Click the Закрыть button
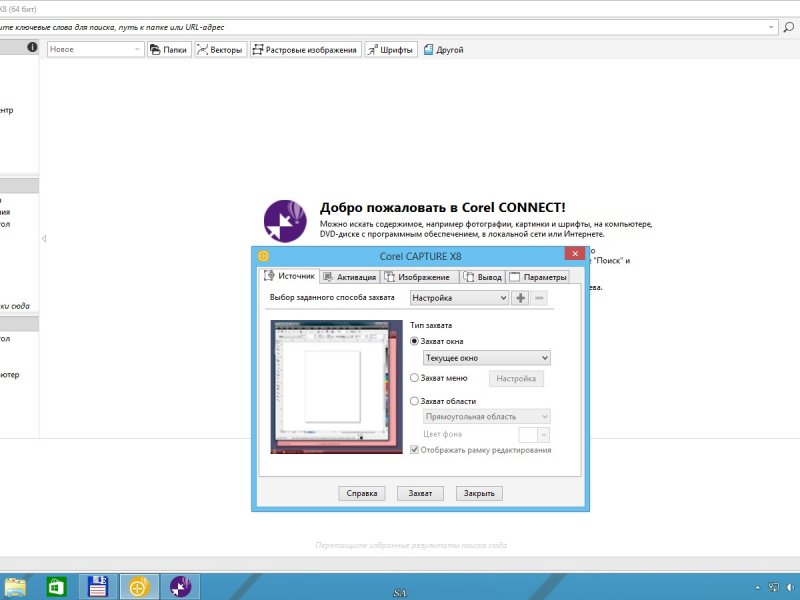The image size is (800, 600). tap(479, 493)
